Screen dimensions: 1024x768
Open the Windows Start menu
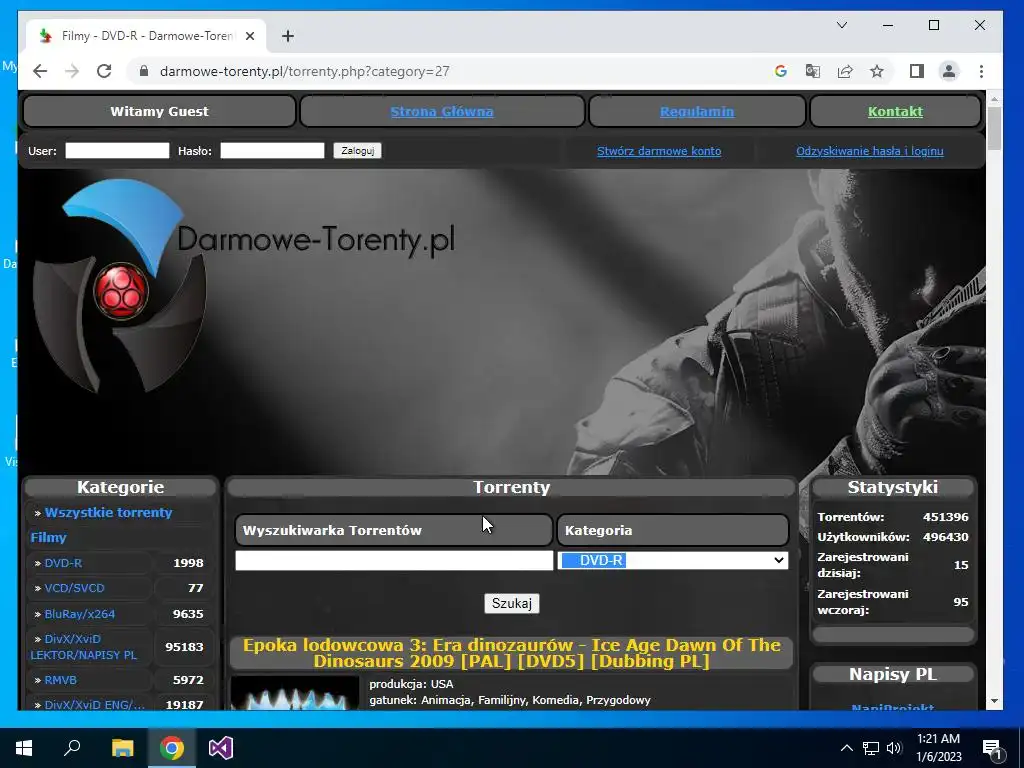24,748
